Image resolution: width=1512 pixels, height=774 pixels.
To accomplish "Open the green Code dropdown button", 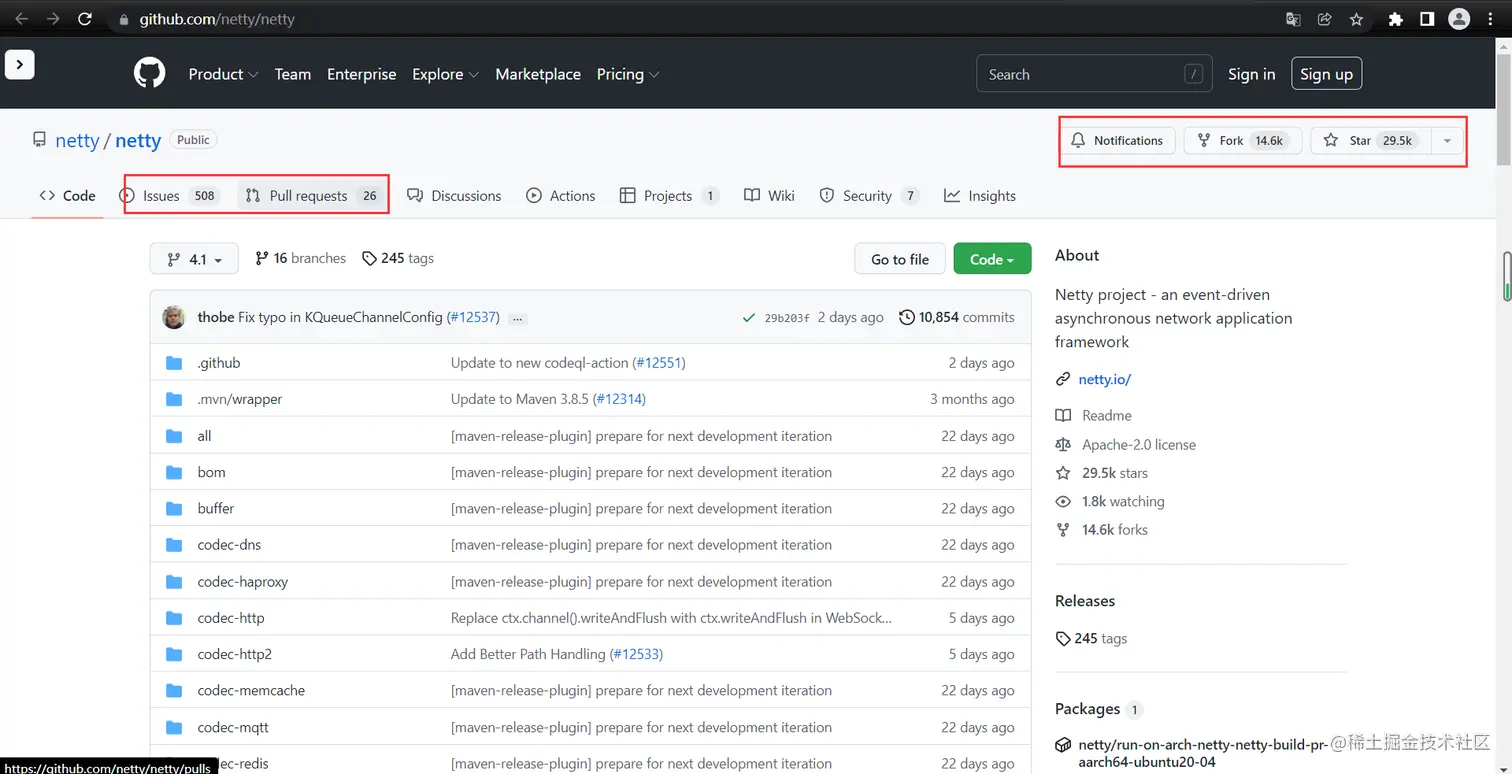I will point(992,259).
